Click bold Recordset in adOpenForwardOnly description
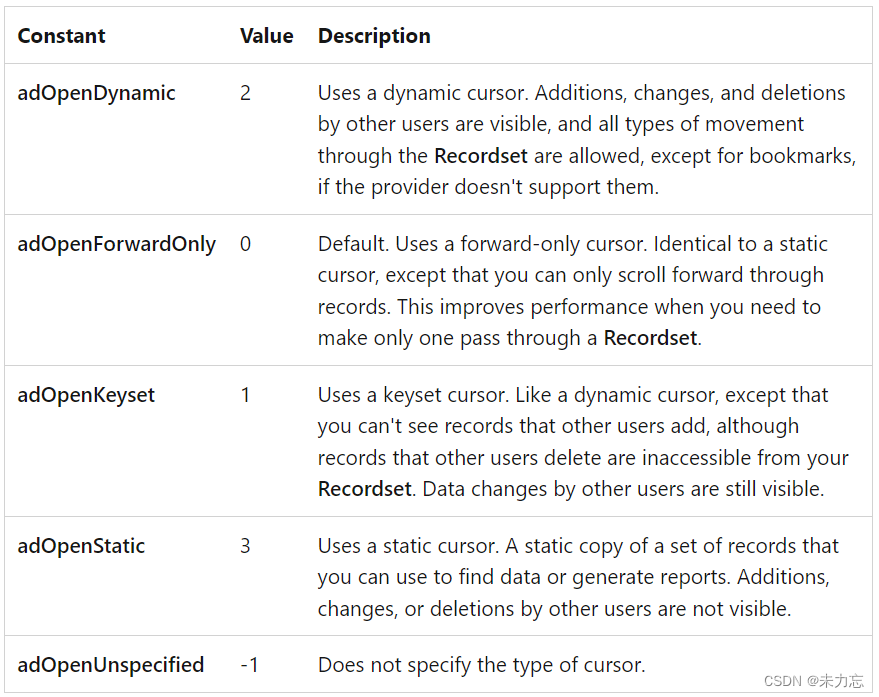Image resolution: width=879 pixels, height=697 pixels. click(x=650, y=338)
